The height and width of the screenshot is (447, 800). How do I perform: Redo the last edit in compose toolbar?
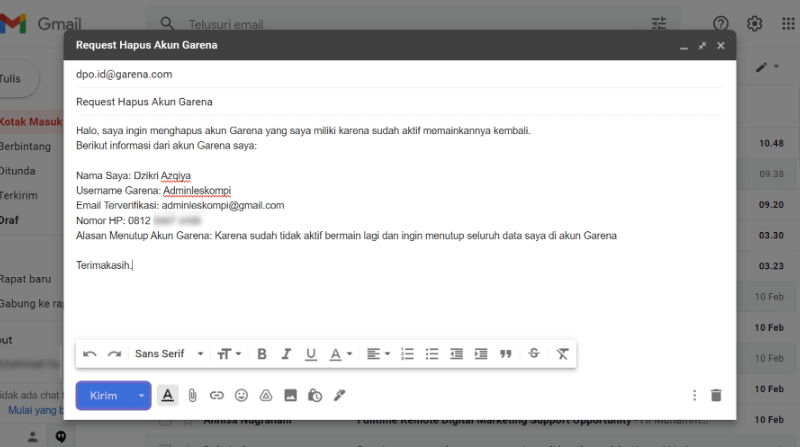(x=114, y=354)
